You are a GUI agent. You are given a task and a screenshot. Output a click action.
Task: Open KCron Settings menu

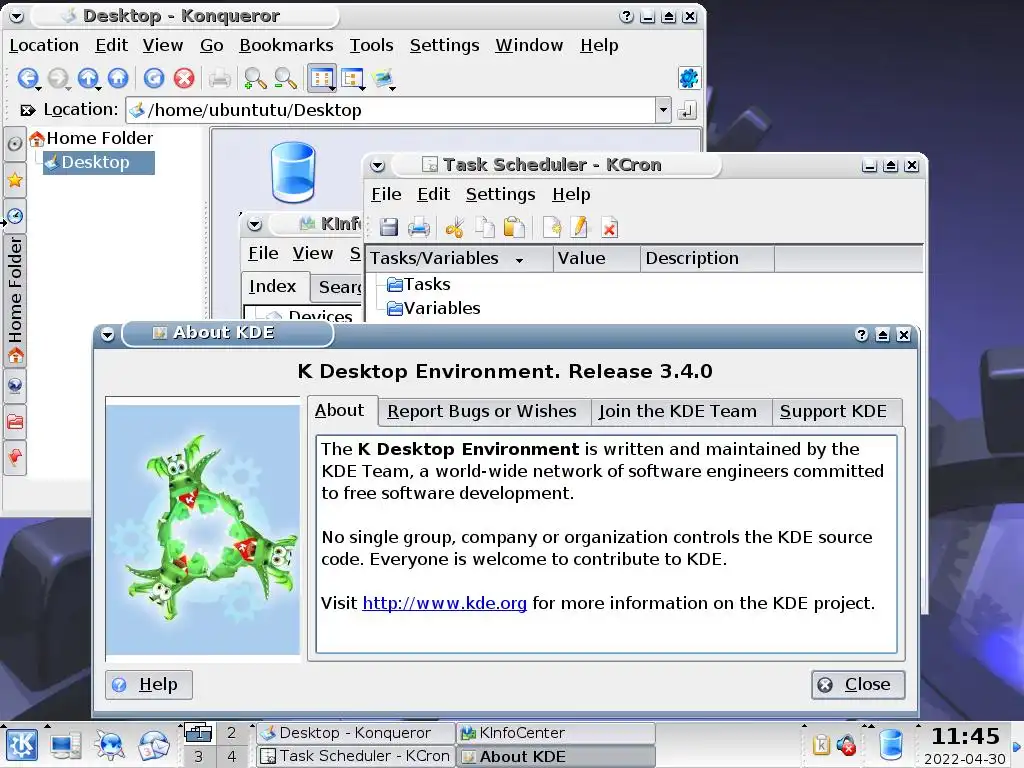[x=500, y=195]
